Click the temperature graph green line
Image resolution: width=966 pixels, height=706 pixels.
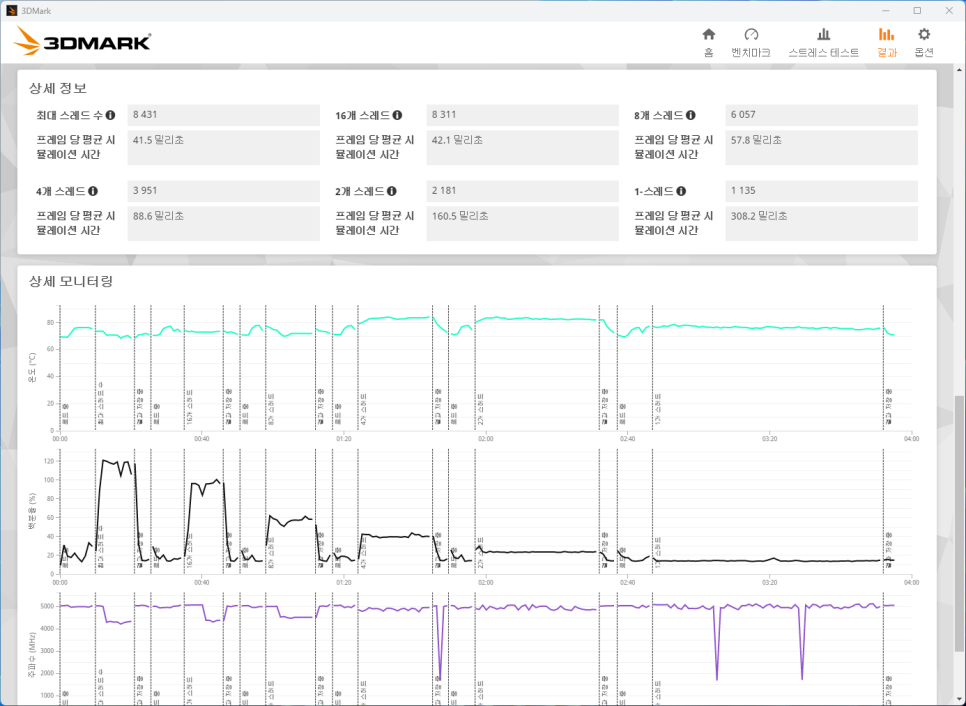point(540,319)
